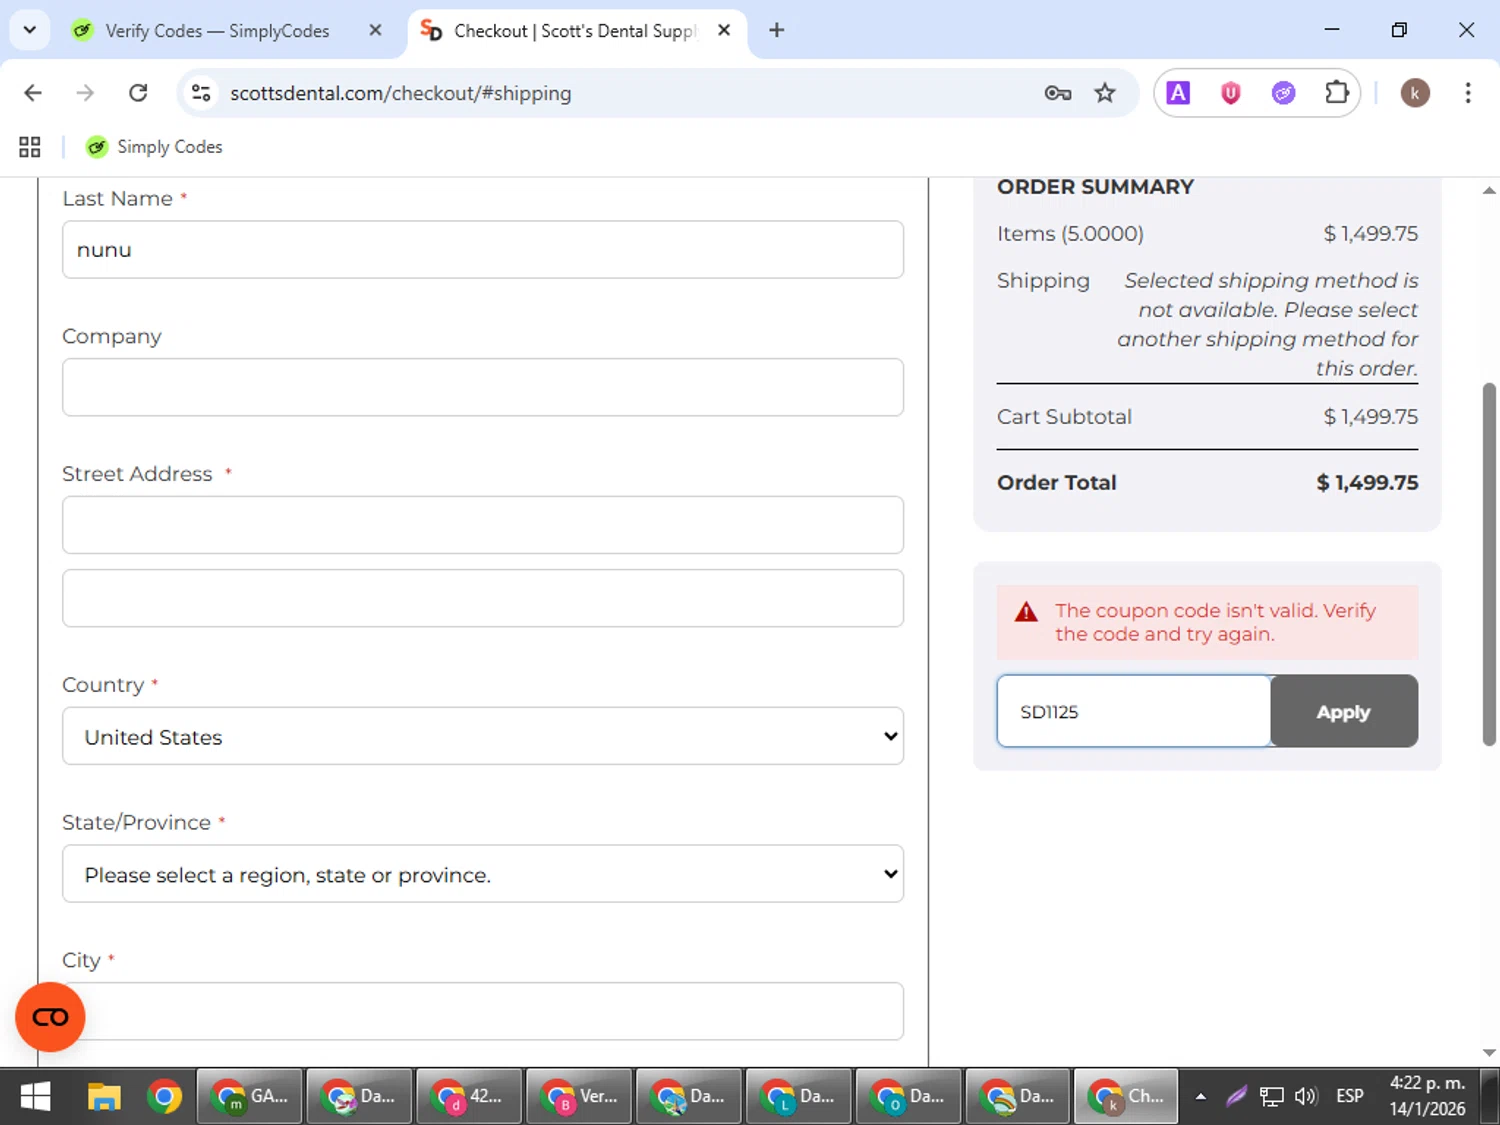Open the apps grid in the bookmarks bar

pyautogui.click(x=30, y=147)
